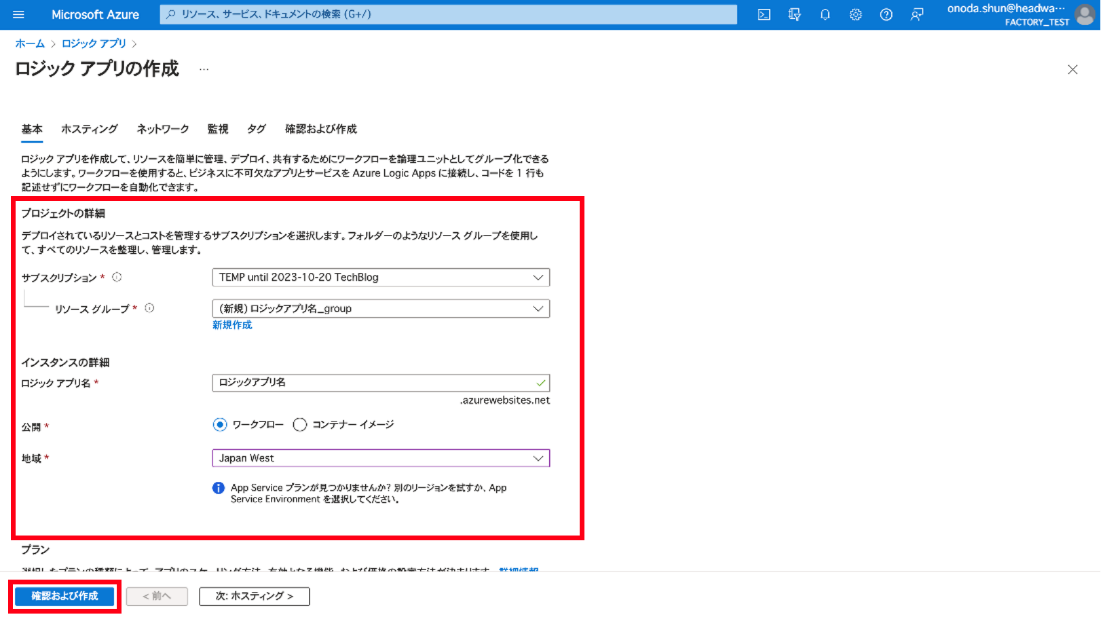Select the ワークフロー radio button
The height and width of the screenshot is (619, 1101).
tap(220, 425)
